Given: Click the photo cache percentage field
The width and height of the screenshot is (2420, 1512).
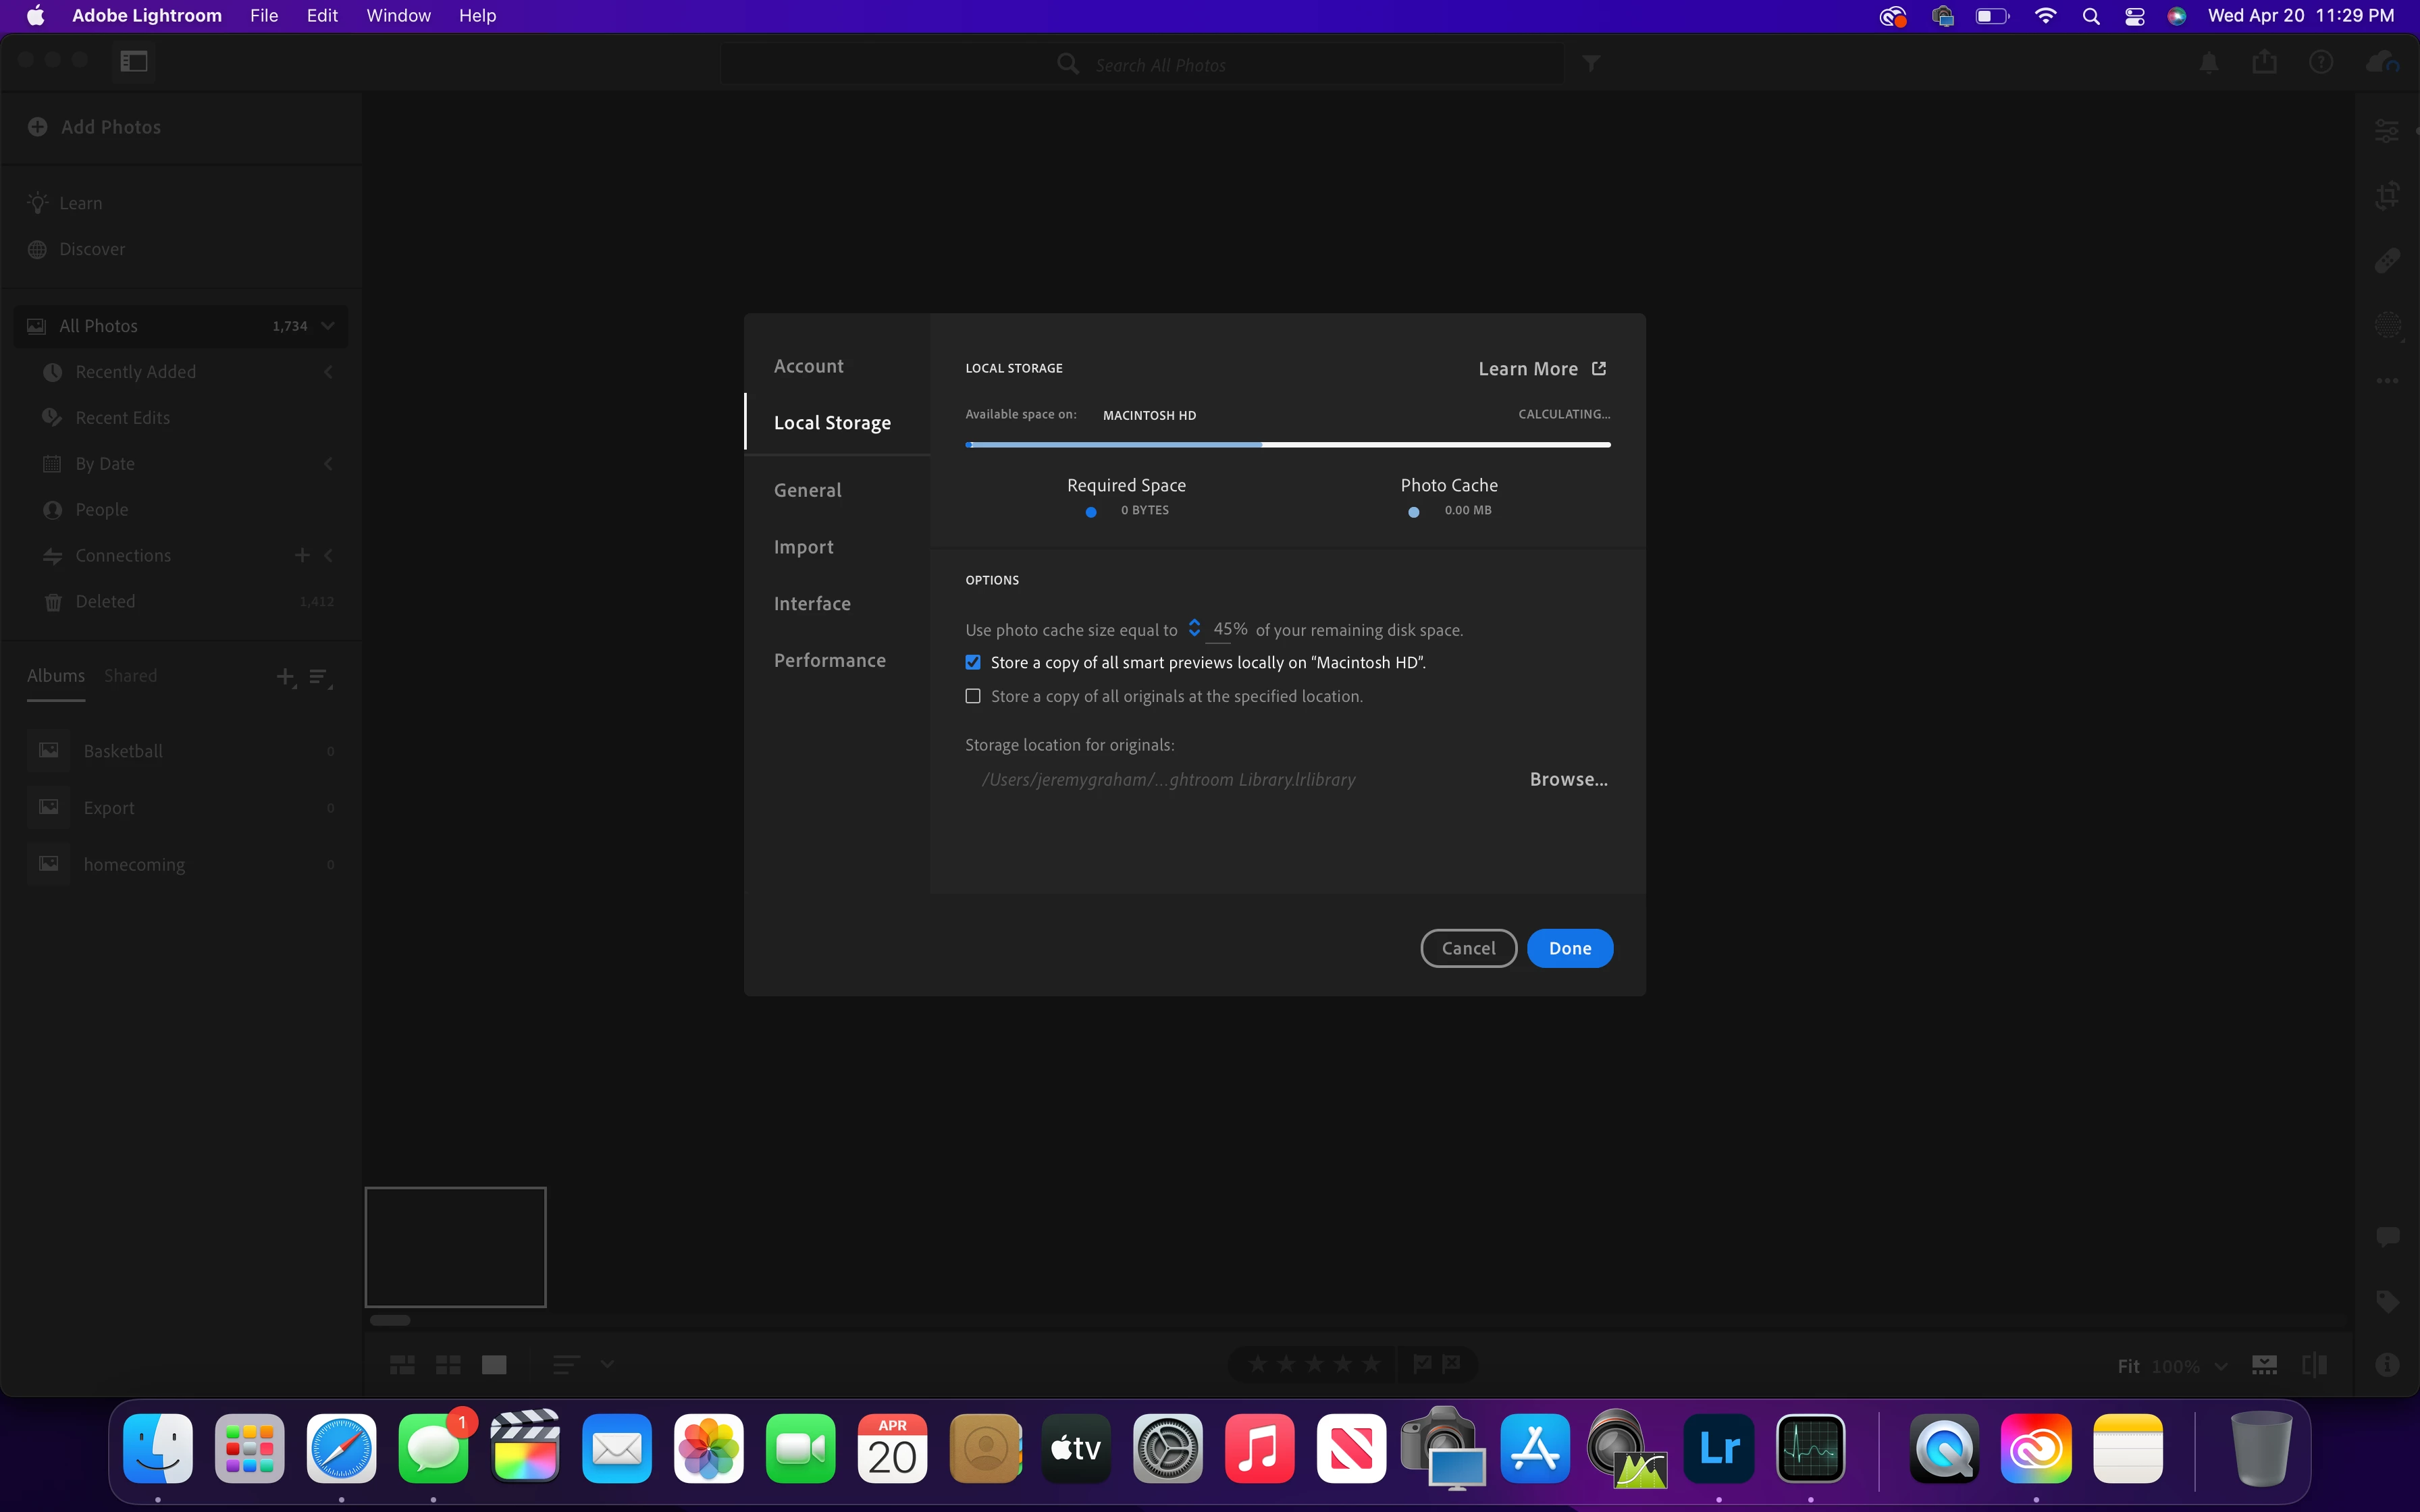Looking at the screenshot, I should 1229,629.
